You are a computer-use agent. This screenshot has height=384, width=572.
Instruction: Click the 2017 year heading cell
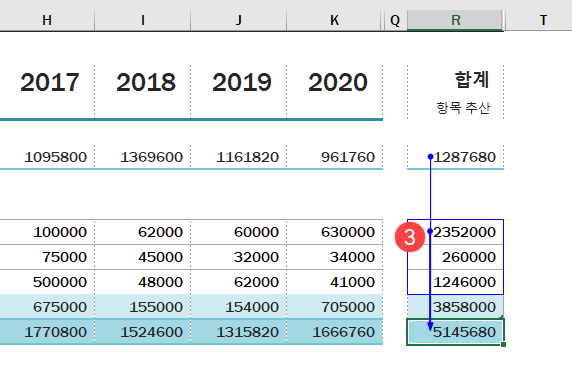click(x=47, y=91)
